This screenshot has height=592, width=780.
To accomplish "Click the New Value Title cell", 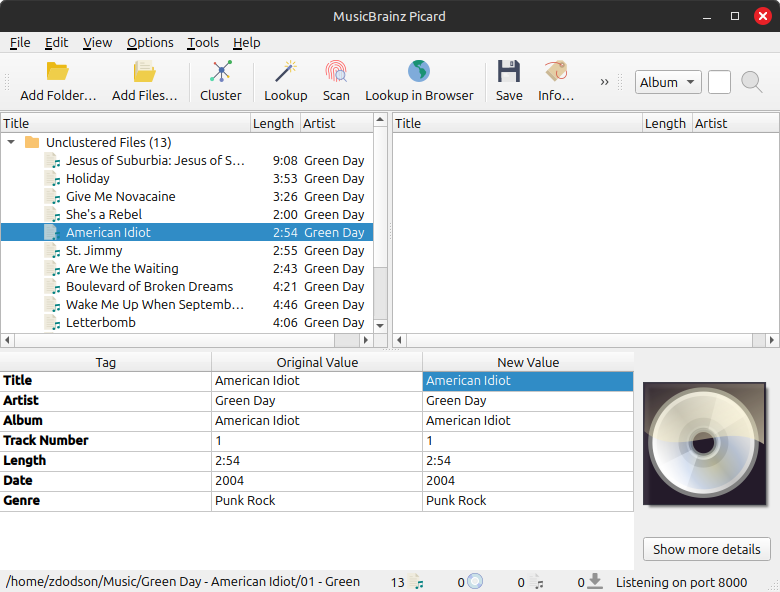I will click(528, 381).
